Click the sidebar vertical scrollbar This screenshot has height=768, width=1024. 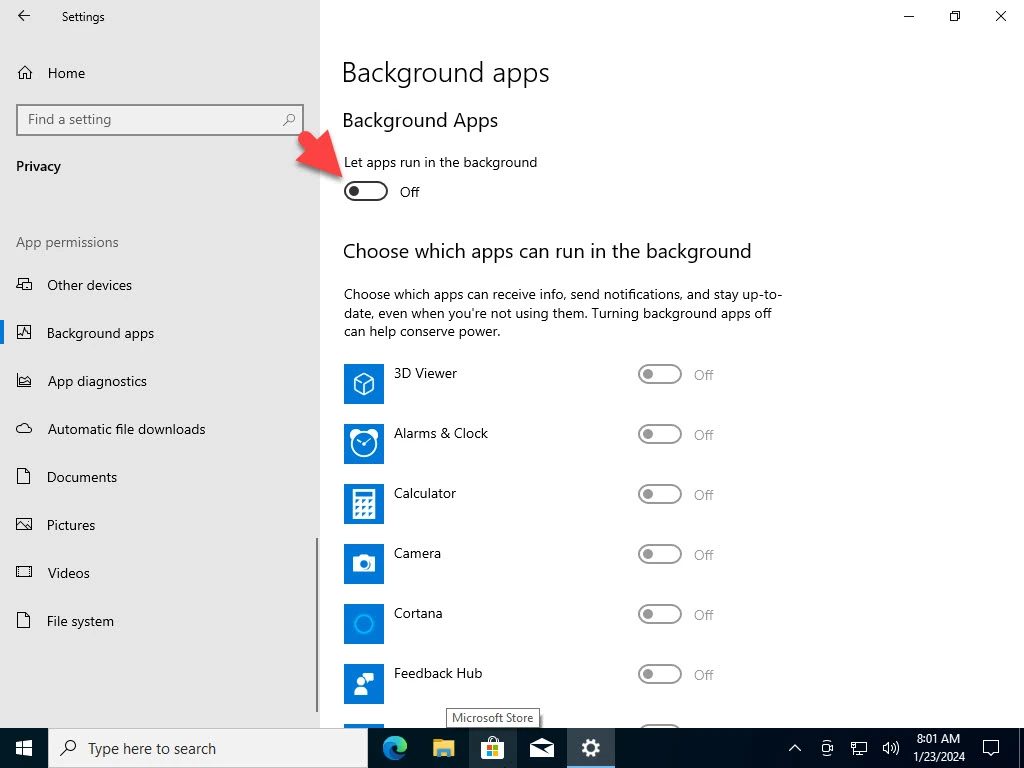point(317,624)
